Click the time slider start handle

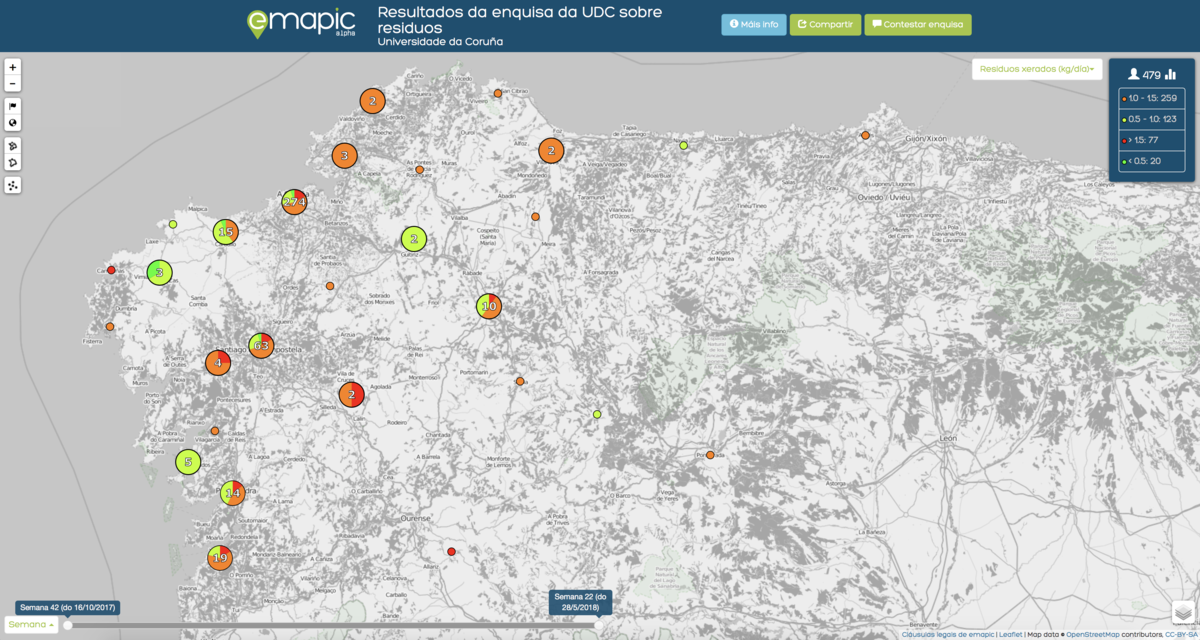68,625
